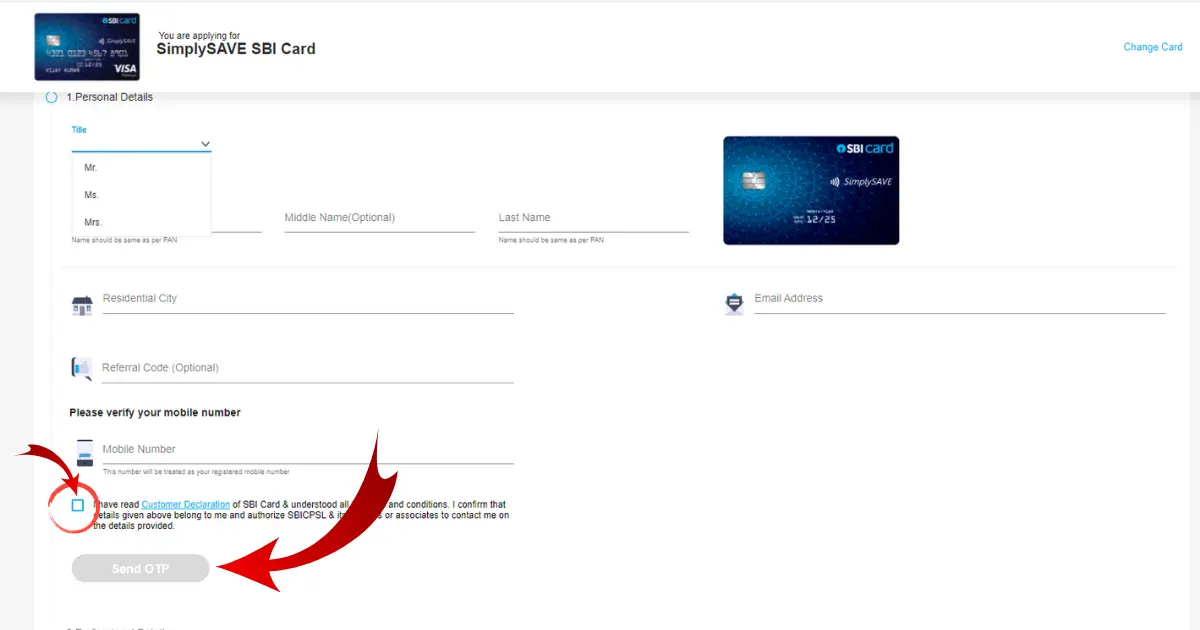
Task: Click the house icon beside Residential City
Action: [x=82, y=305]
